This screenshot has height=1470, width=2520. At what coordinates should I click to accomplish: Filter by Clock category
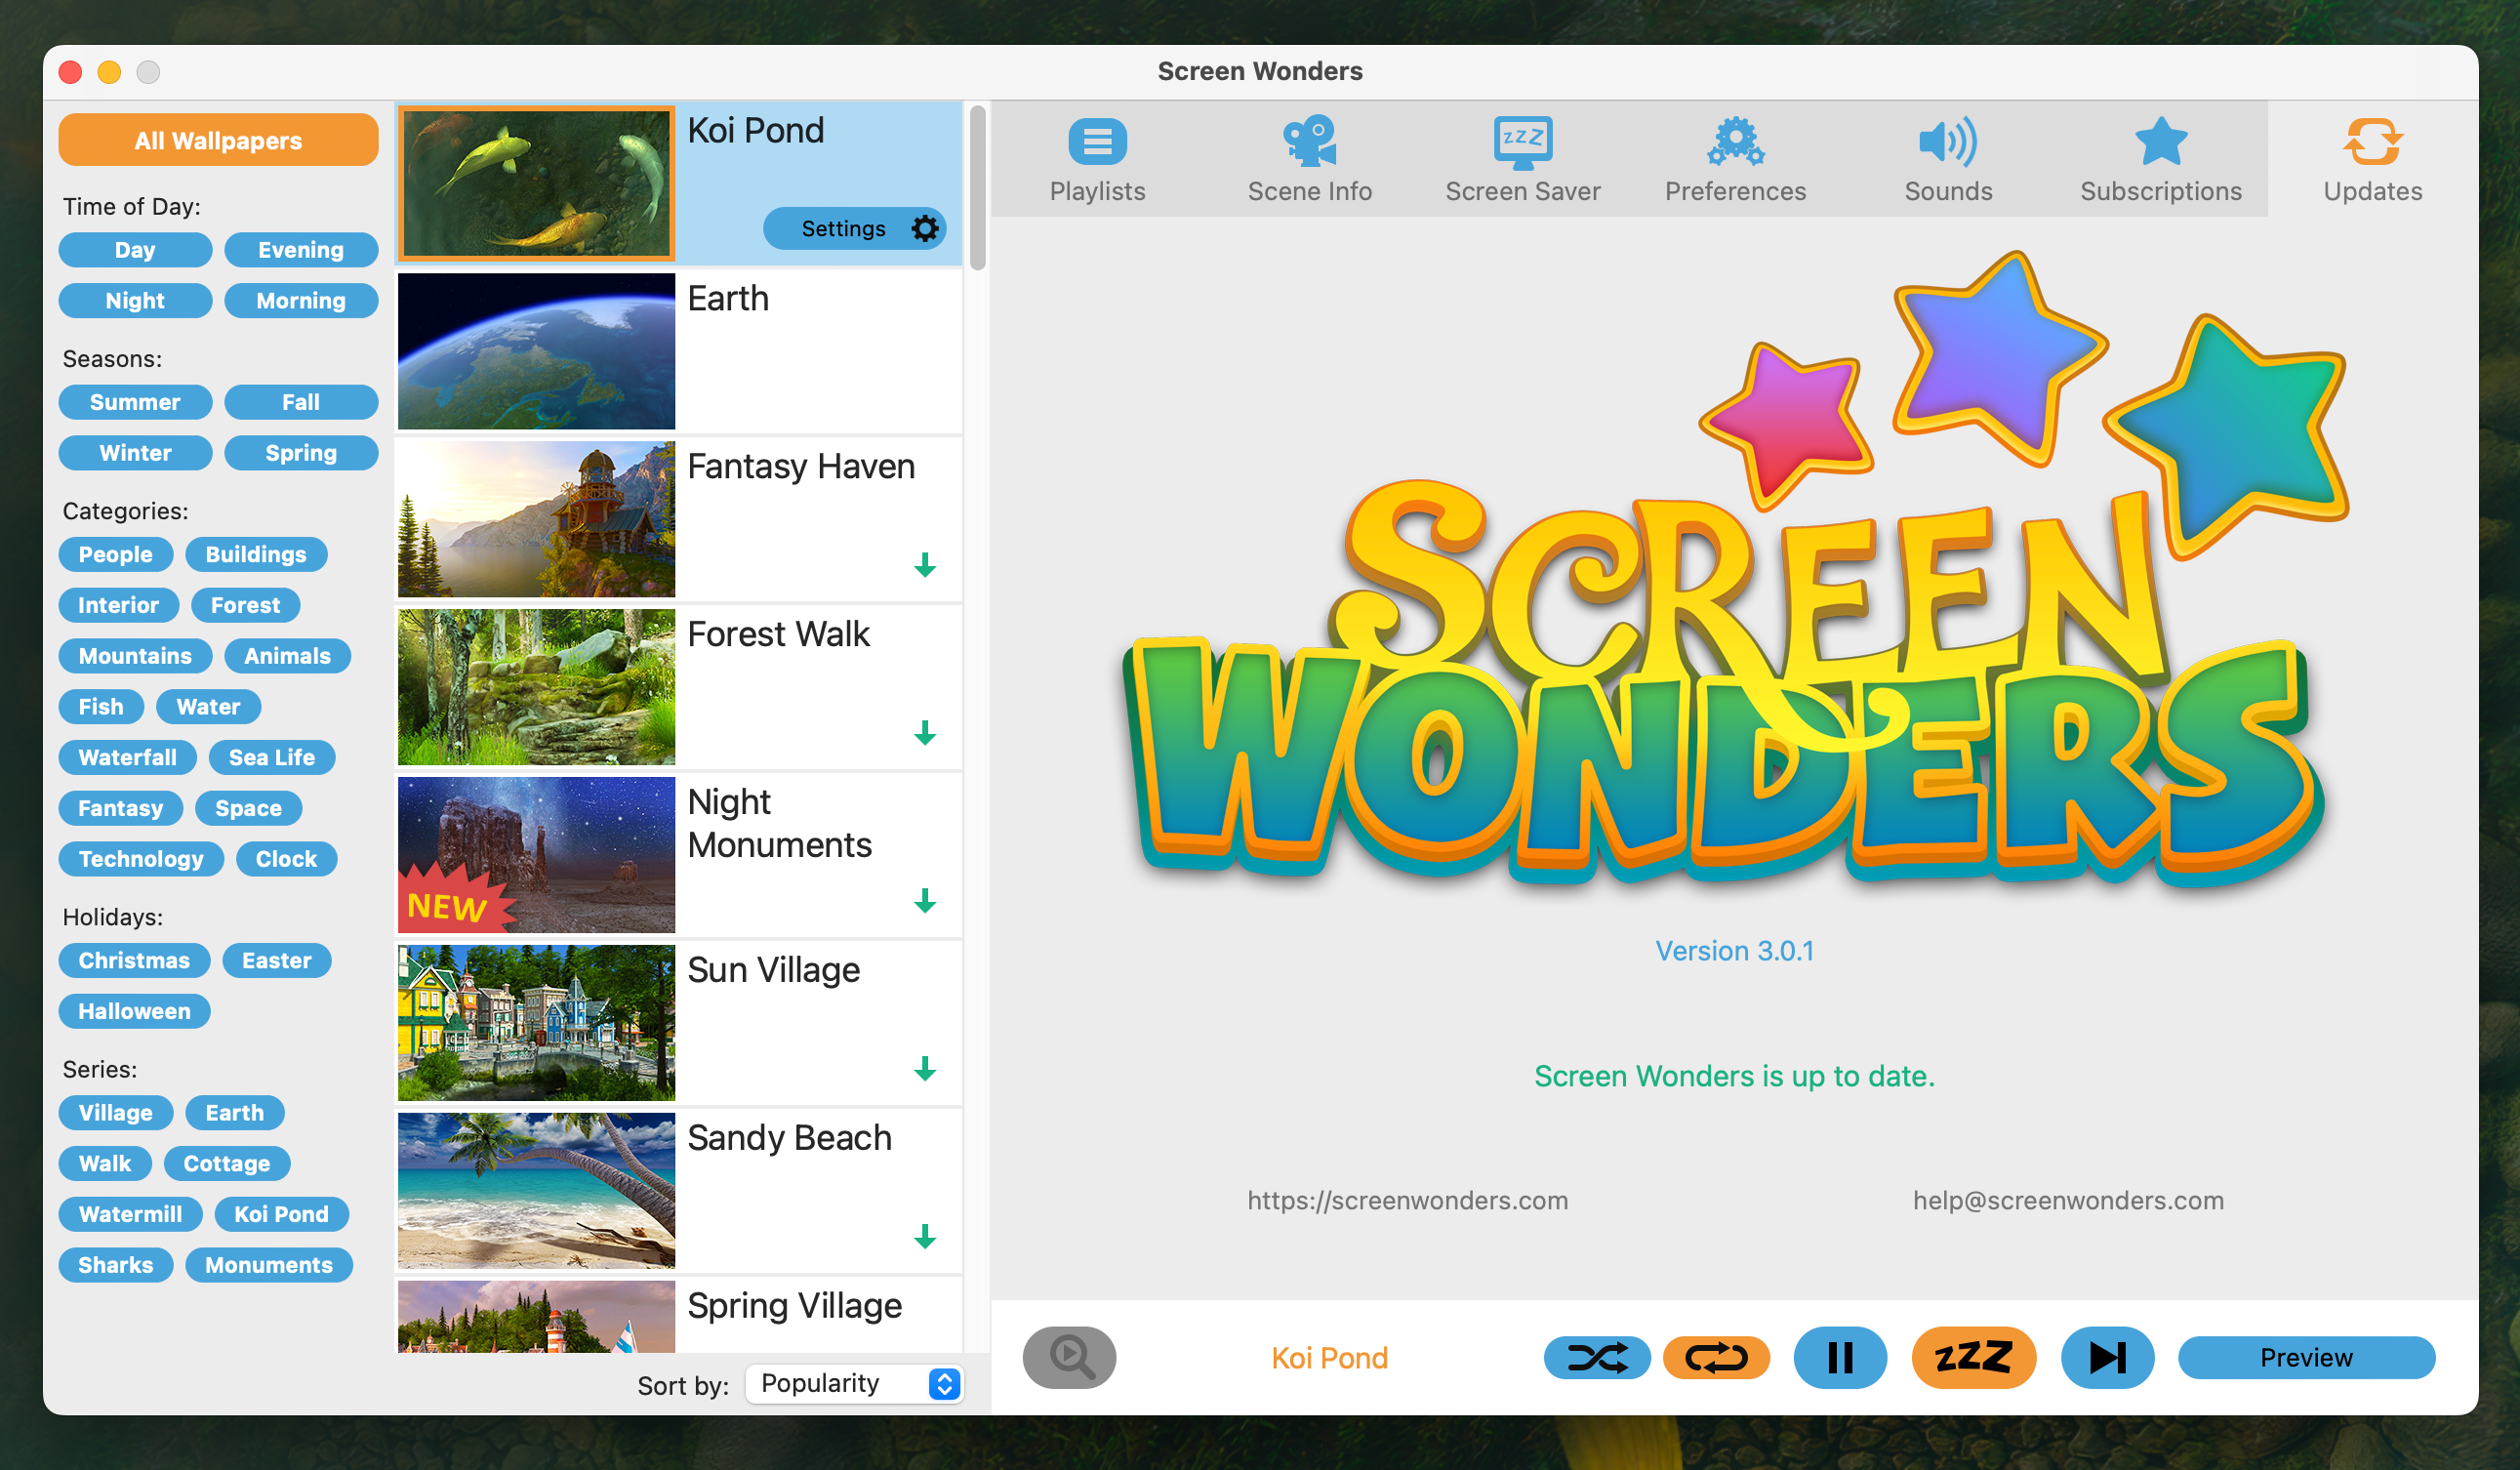(286, 859)
